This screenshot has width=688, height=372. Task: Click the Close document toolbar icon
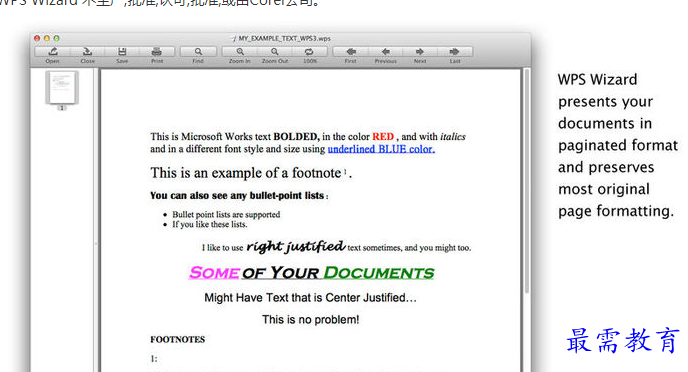87,52
